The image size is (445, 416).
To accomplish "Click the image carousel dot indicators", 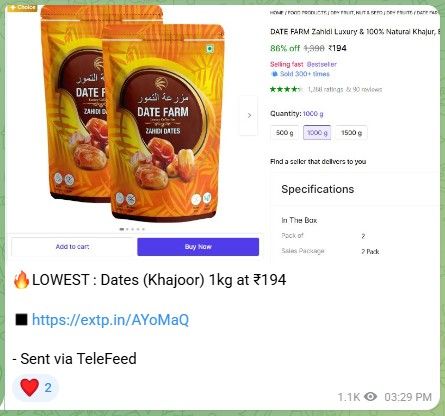I will tap(132, 229).
